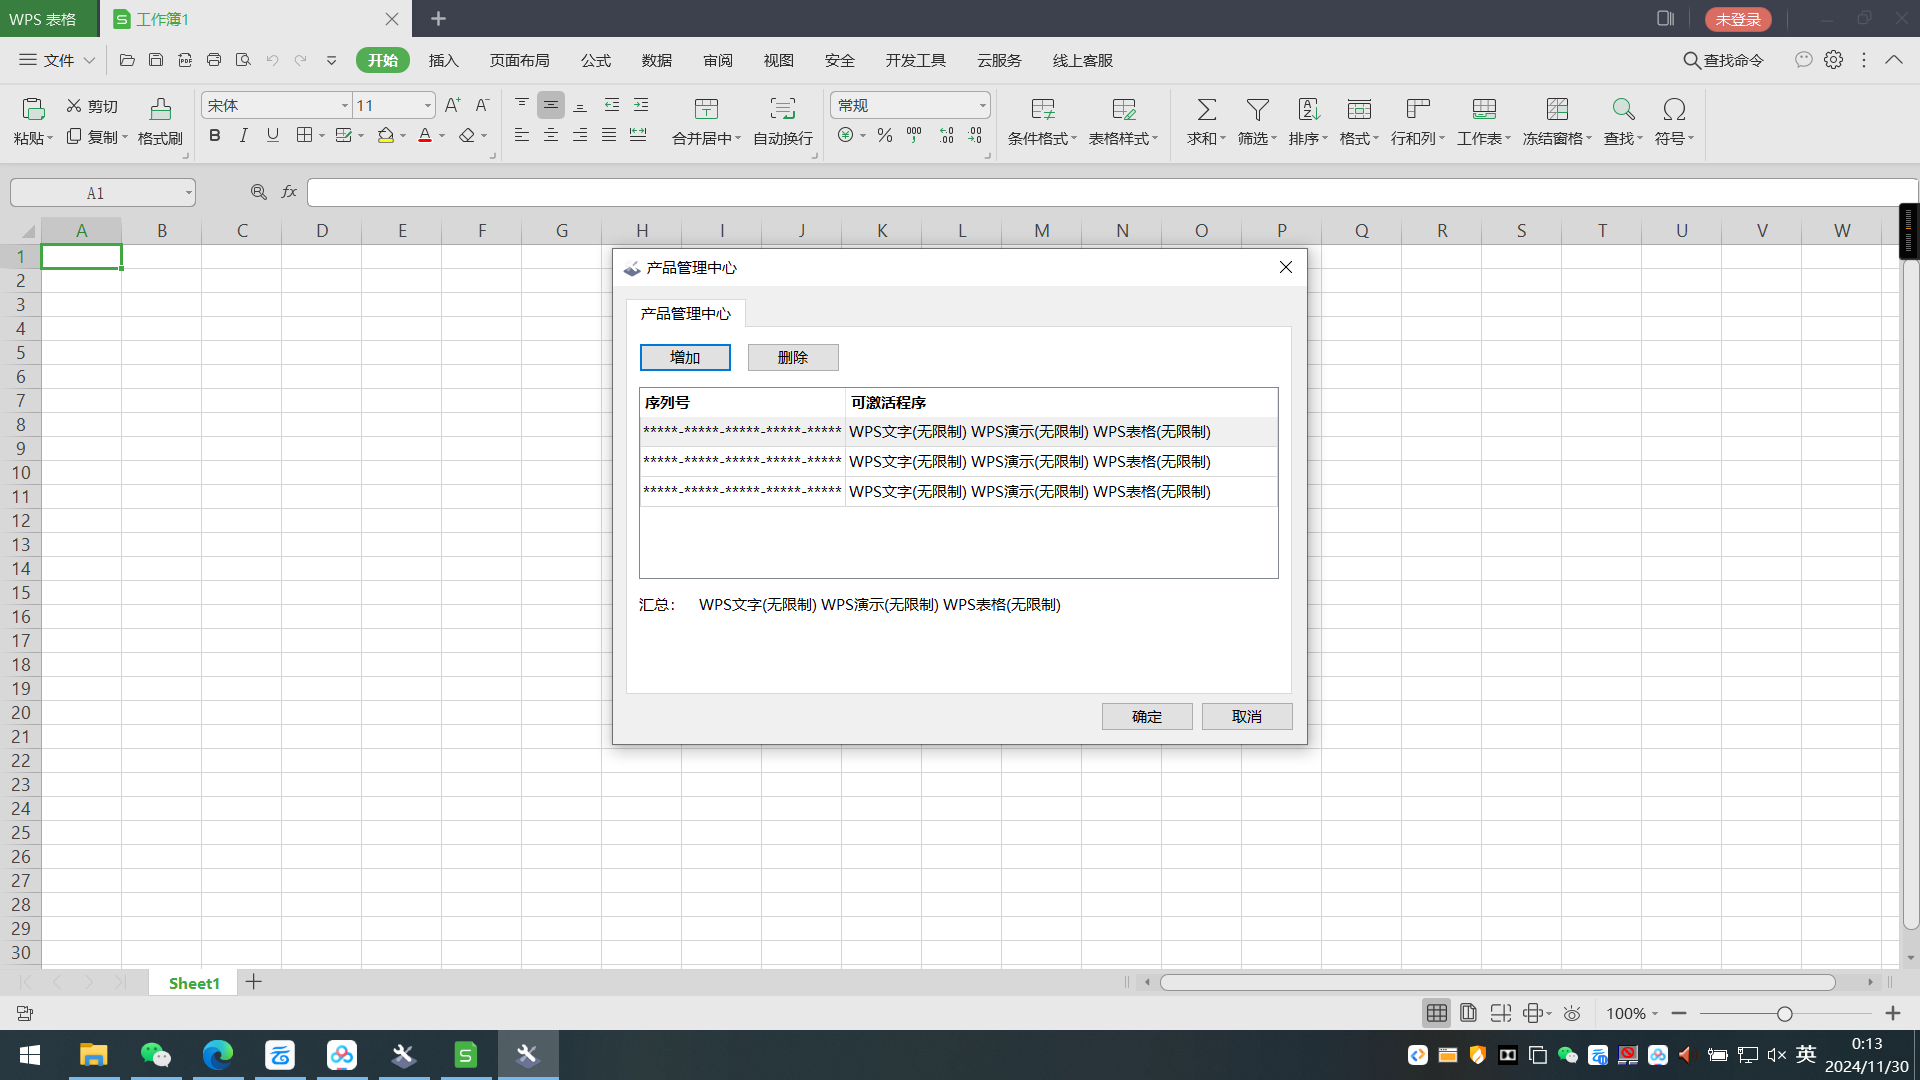This screenshot has height=1080, width=1920.
Task: Open the cell name box dropdown
Action: 188,193
